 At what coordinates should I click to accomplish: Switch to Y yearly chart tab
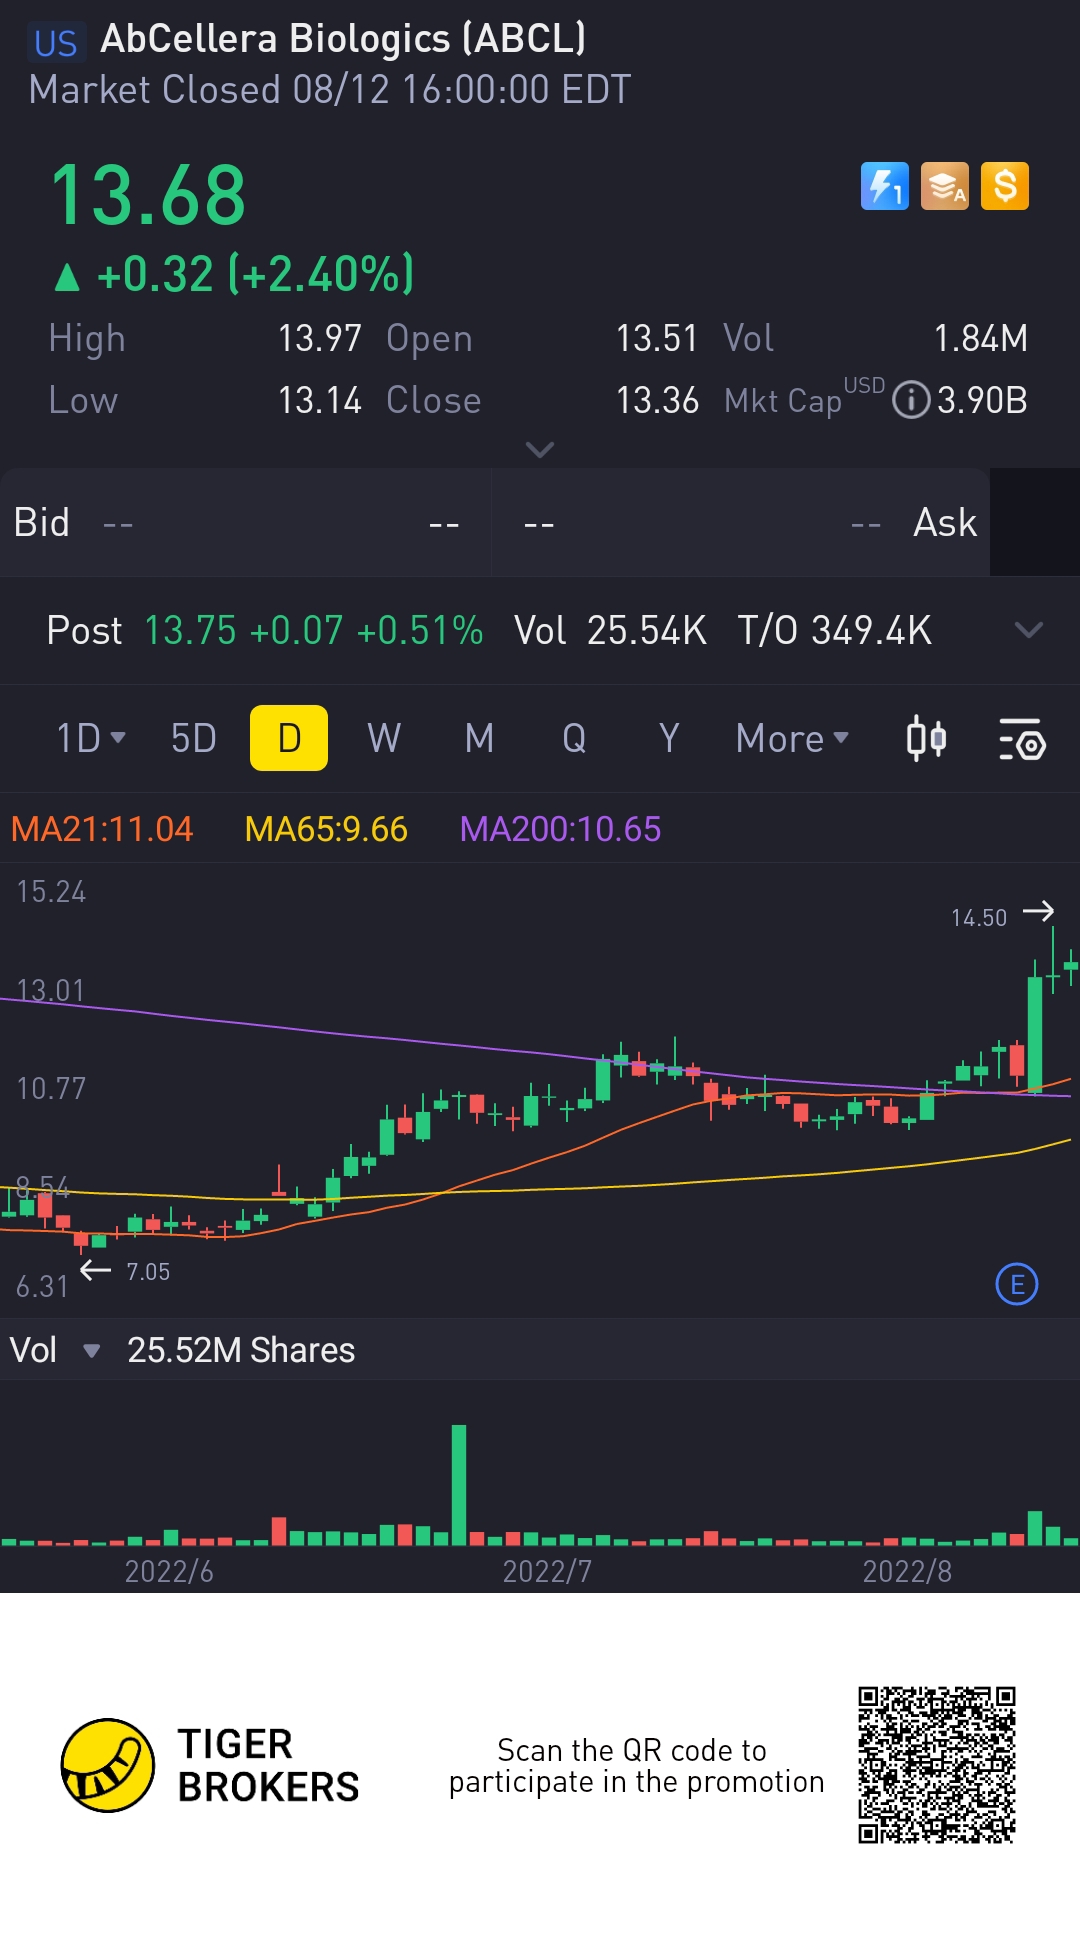(669, 738)
